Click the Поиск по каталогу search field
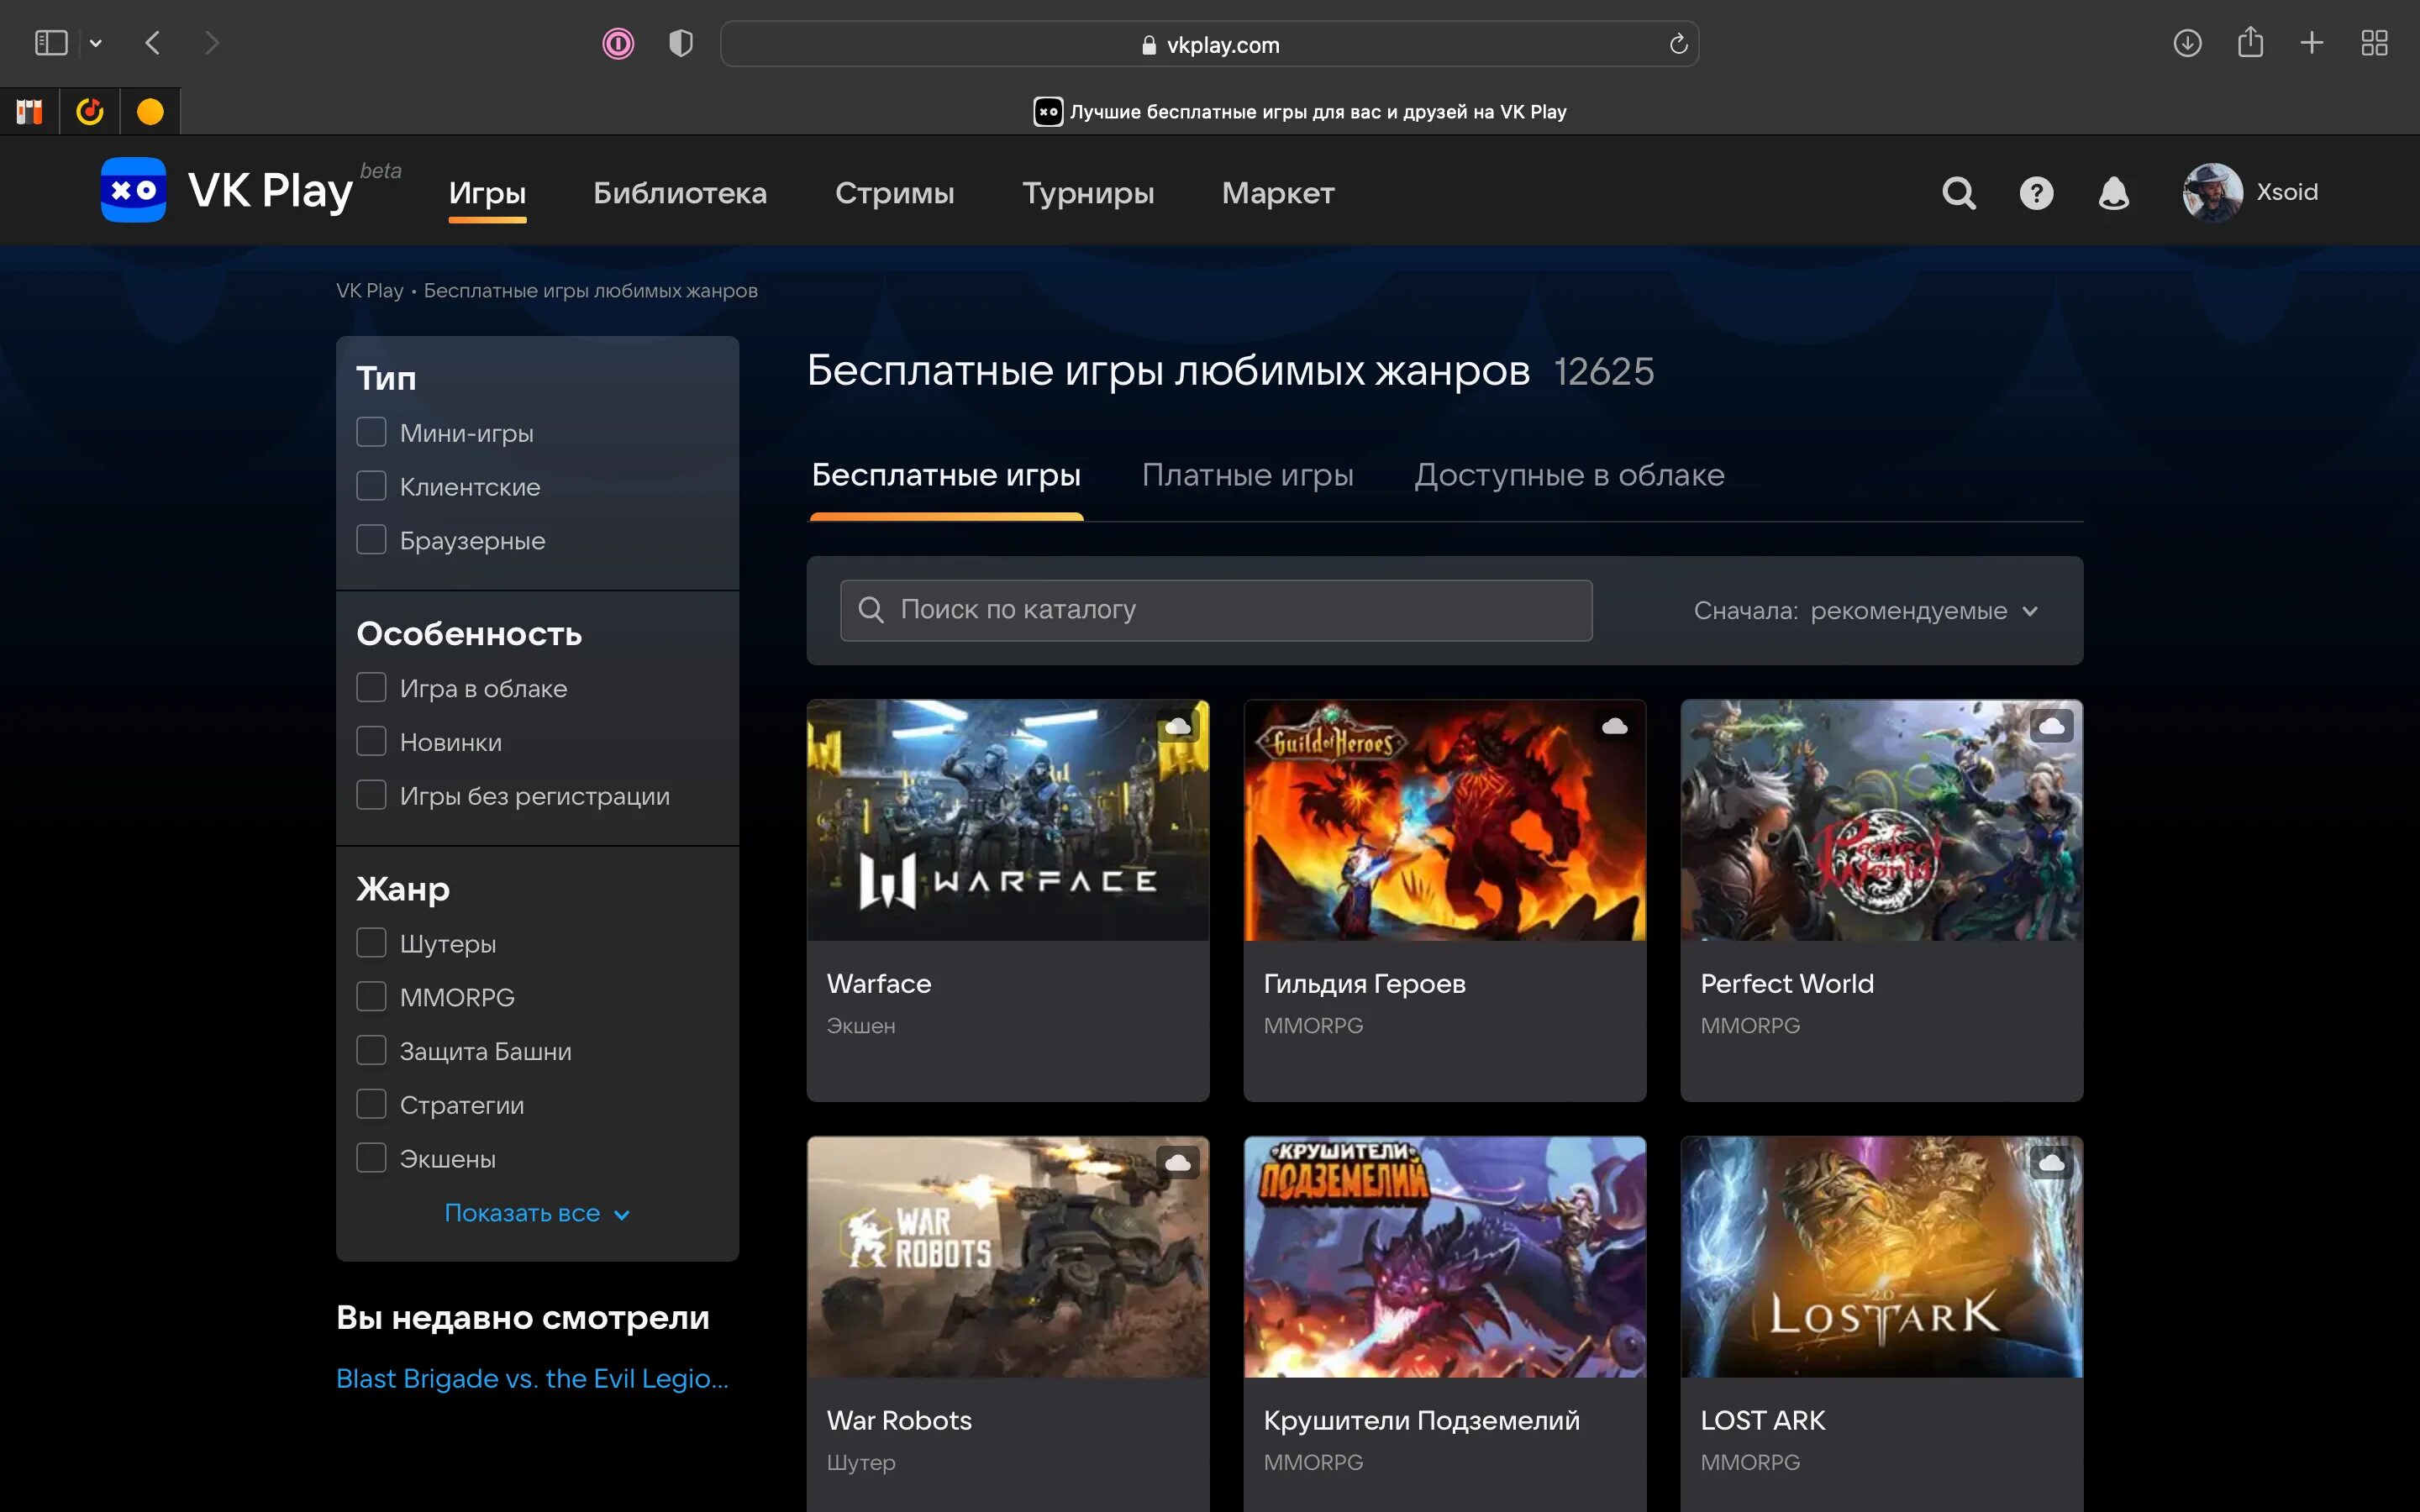 pyautogui.click(x=1216, y=610)
